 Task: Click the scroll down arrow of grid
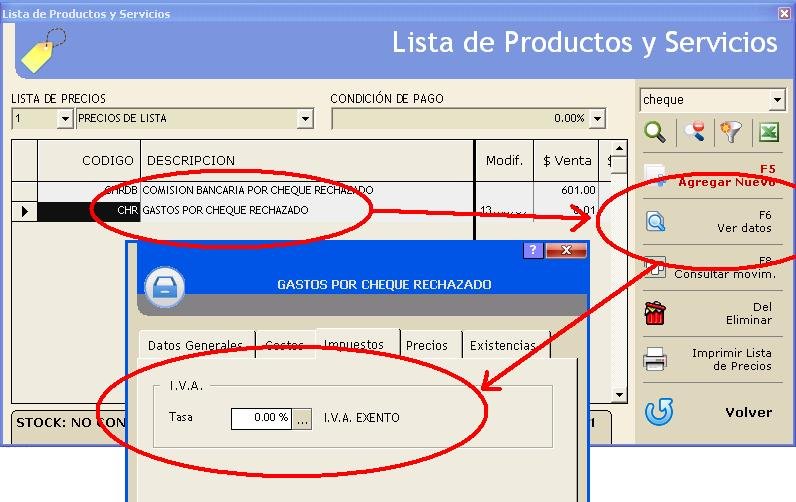(619, 394)
